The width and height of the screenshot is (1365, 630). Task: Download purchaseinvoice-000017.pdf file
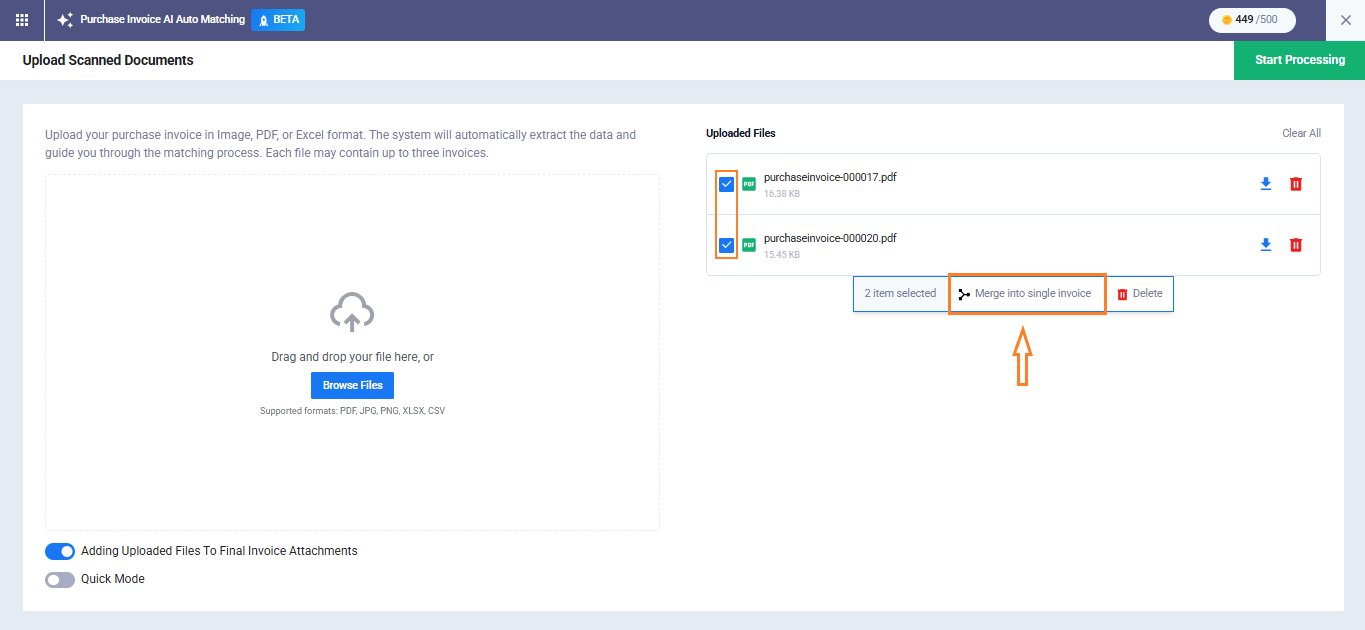(x=1265, y=184)
